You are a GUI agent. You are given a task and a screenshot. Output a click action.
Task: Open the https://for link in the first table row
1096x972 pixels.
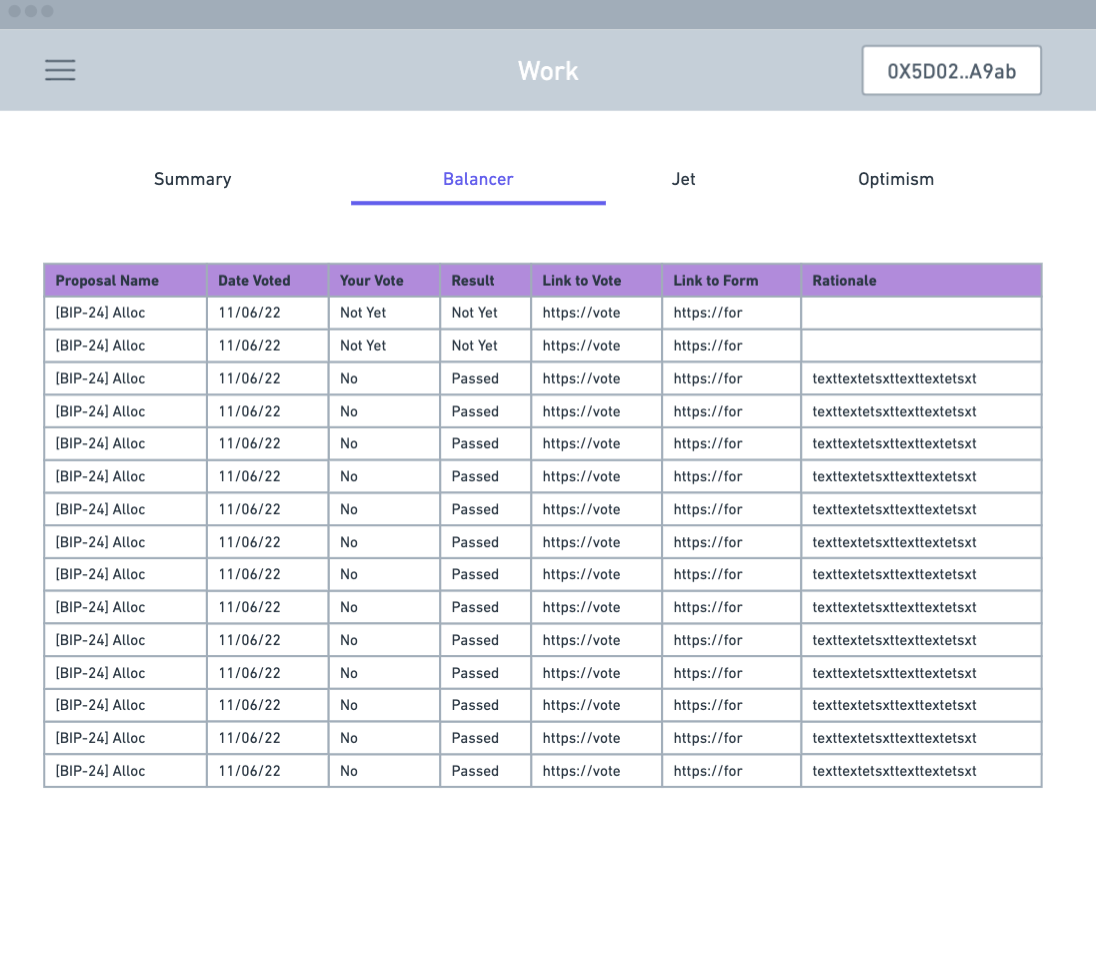click(x=707, y=313)
